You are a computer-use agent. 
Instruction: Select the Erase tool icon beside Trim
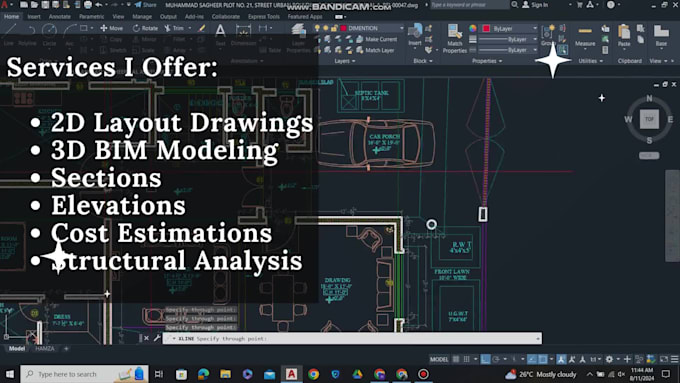tap(202, 28)
